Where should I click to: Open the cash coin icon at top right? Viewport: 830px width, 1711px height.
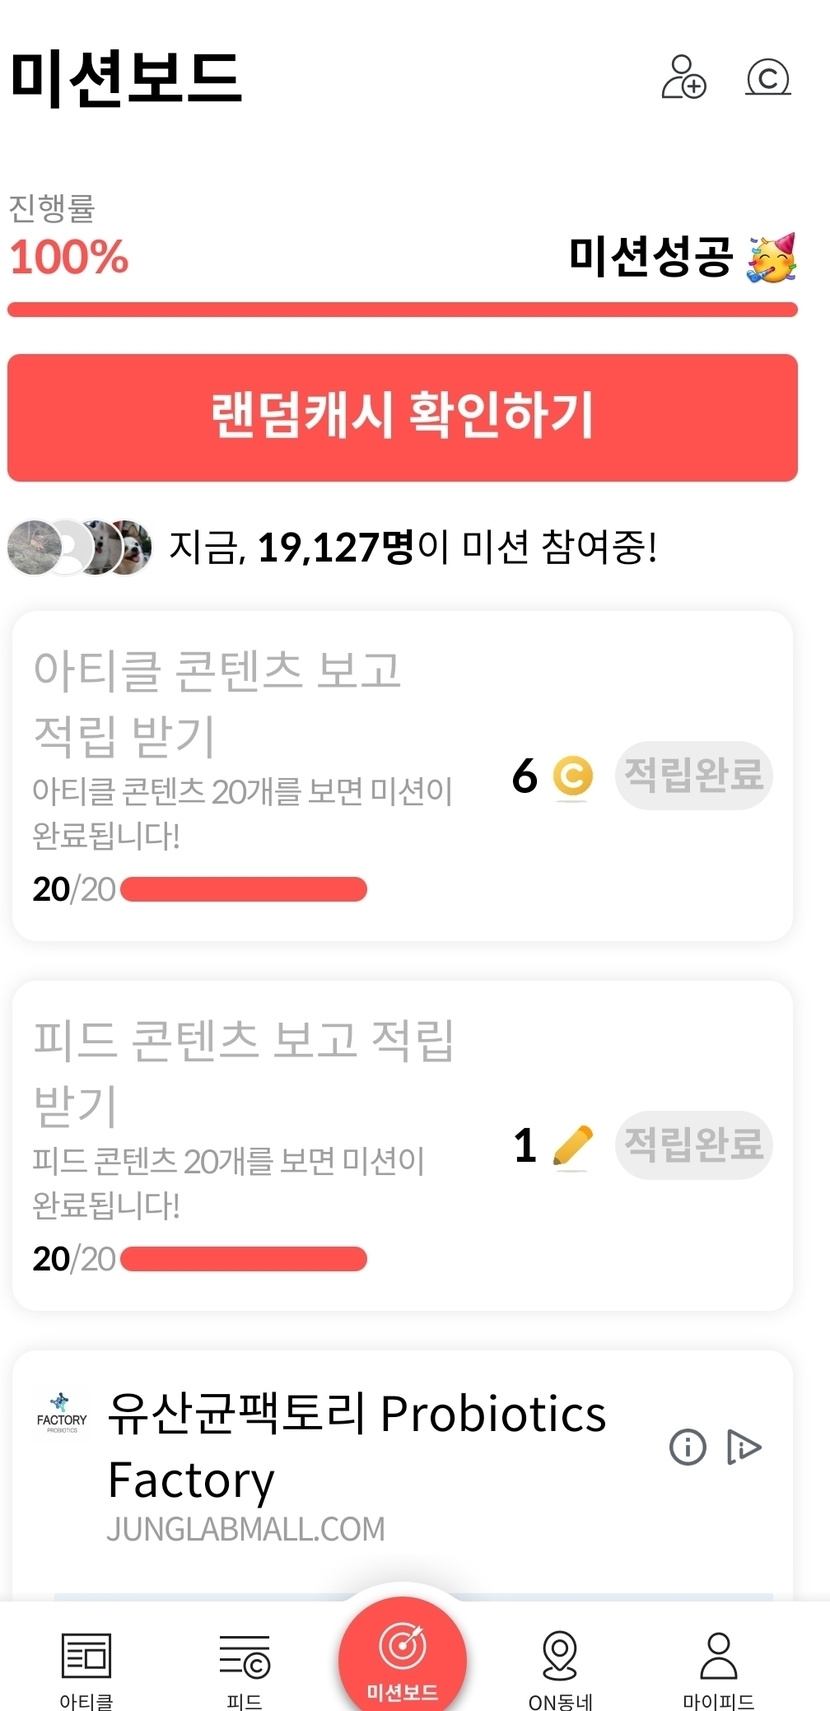tap(768, 77)
